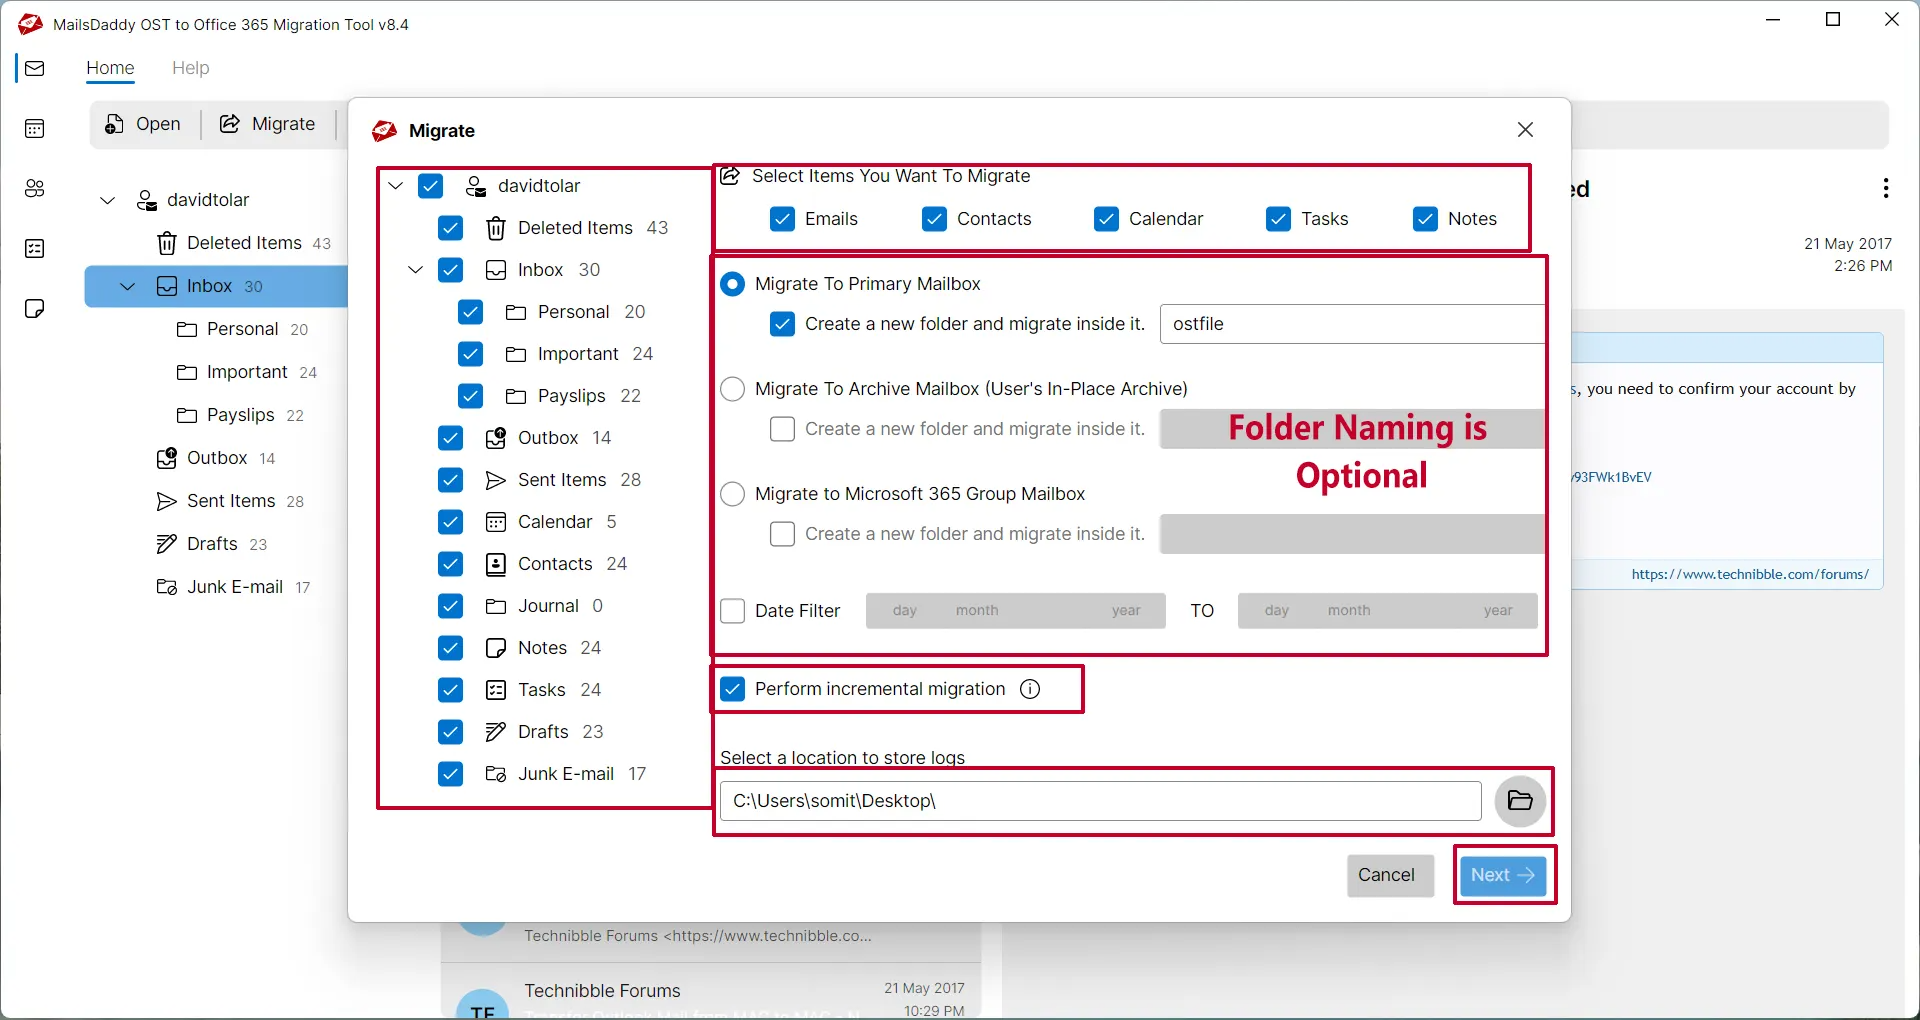Collapse the Inbox node in main folder tree
Image resolution: width=1920 pixels, height=1020 pixels.
click(128, 286)
